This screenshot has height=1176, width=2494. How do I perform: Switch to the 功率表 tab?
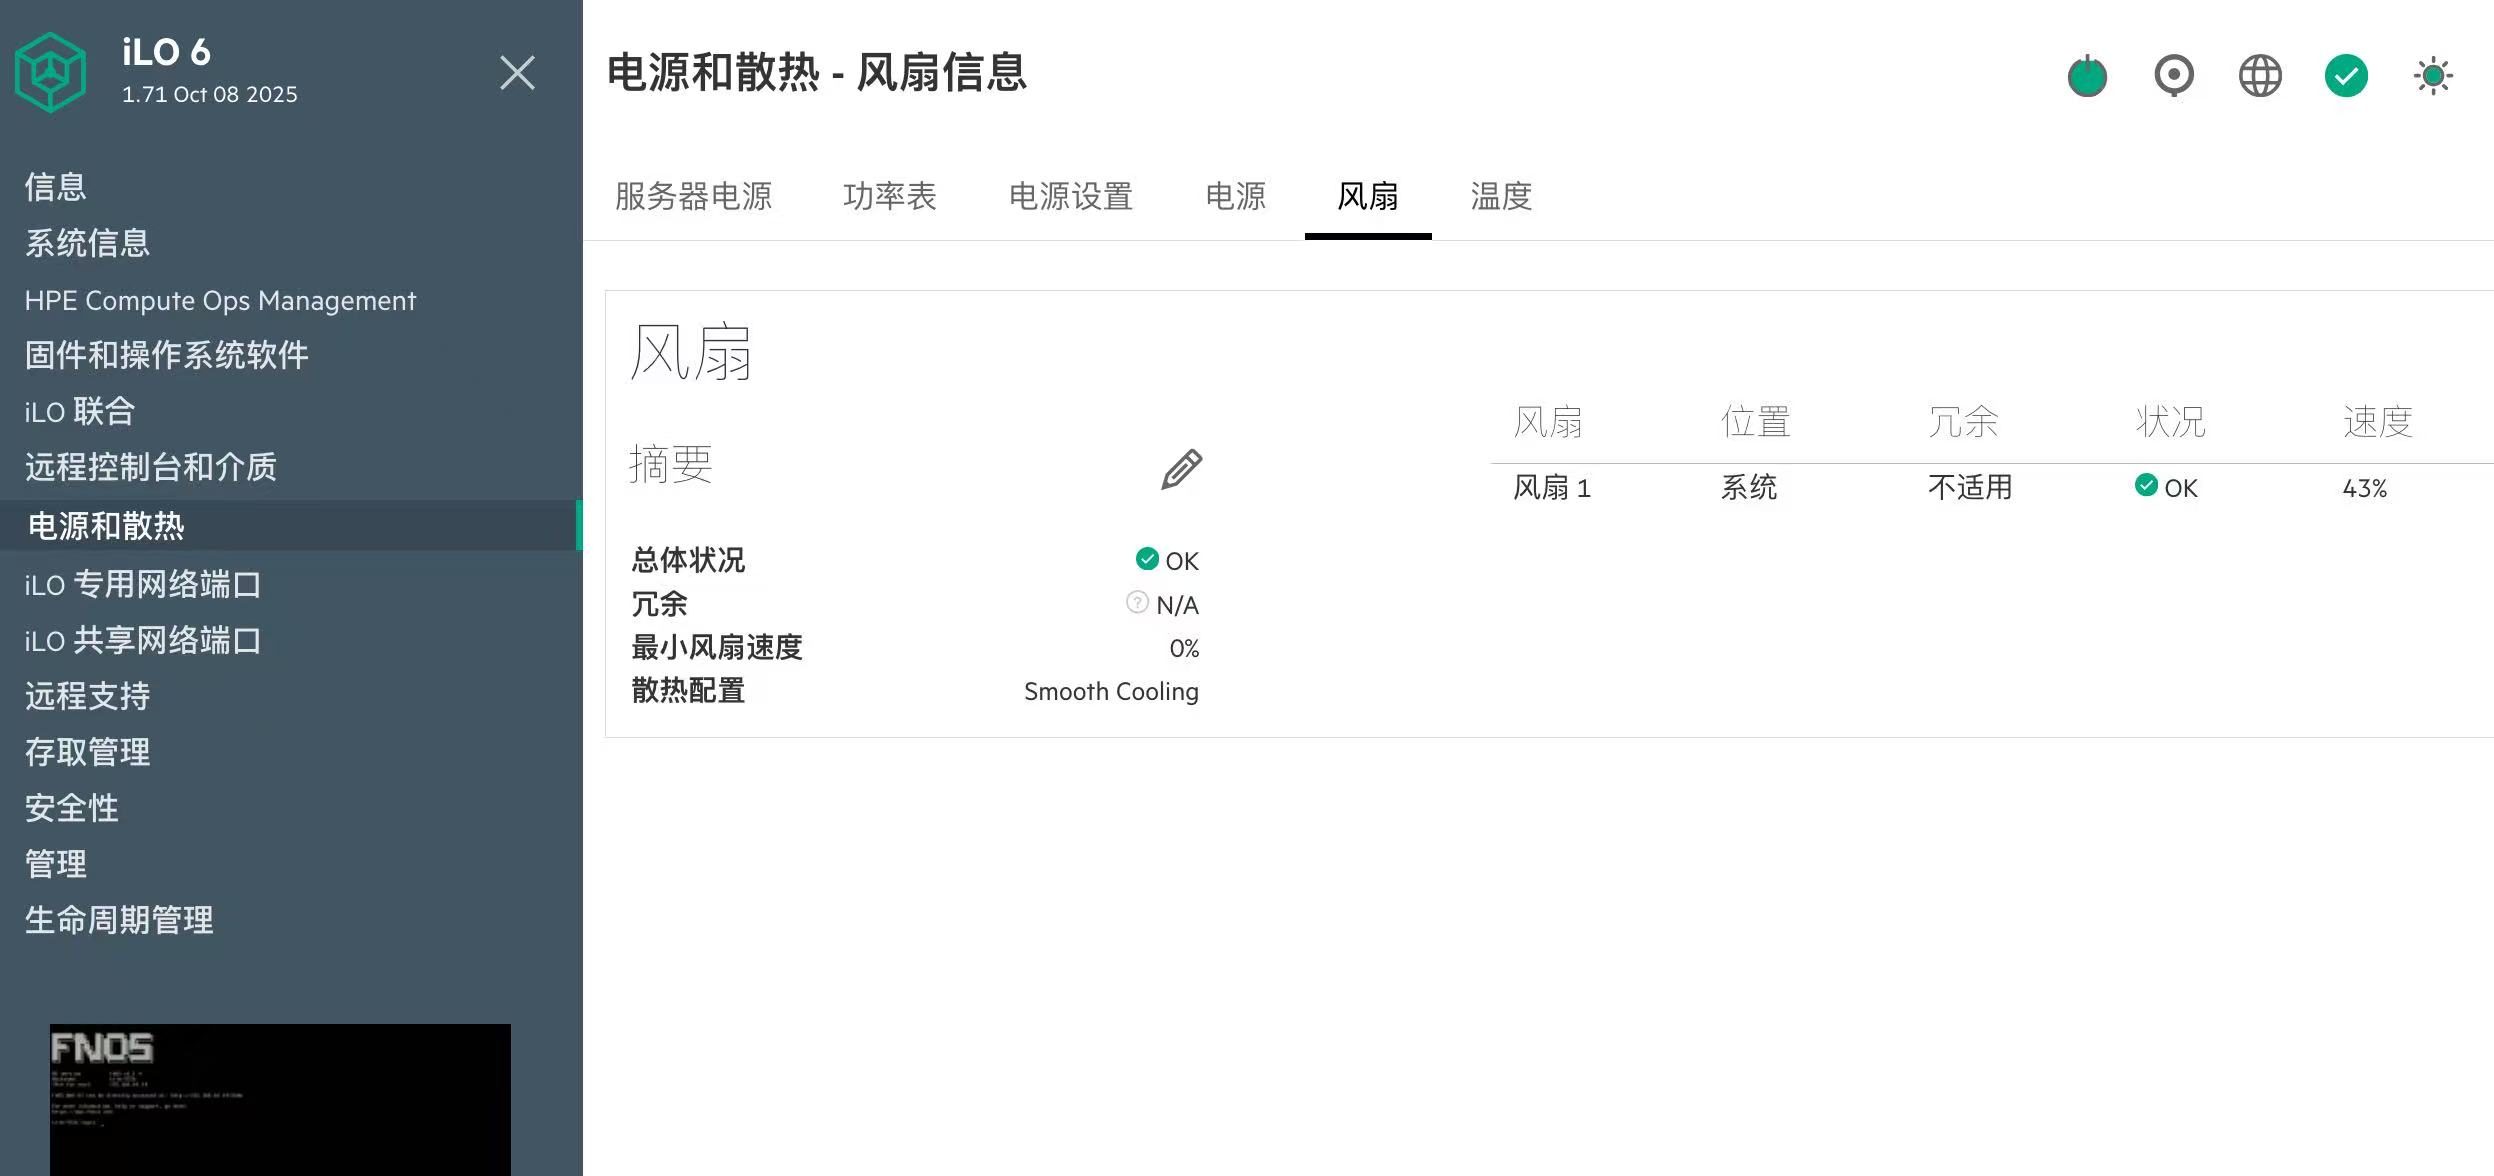889,196
